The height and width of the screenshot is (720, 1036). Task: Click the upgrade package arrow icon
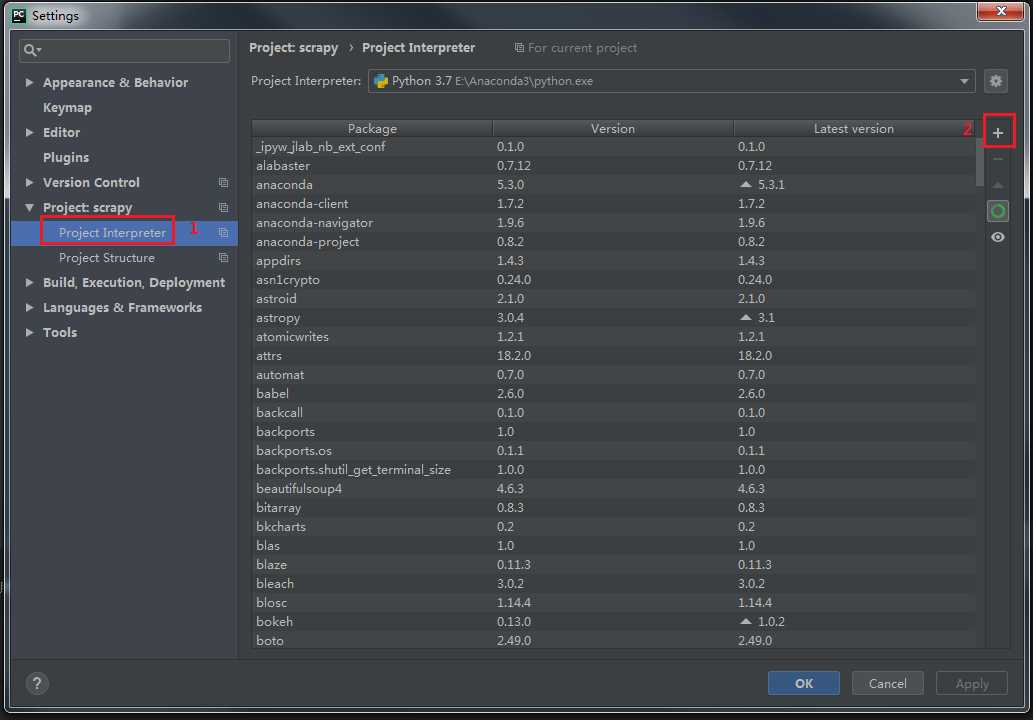pyautogui.click(x=998, y=186)
